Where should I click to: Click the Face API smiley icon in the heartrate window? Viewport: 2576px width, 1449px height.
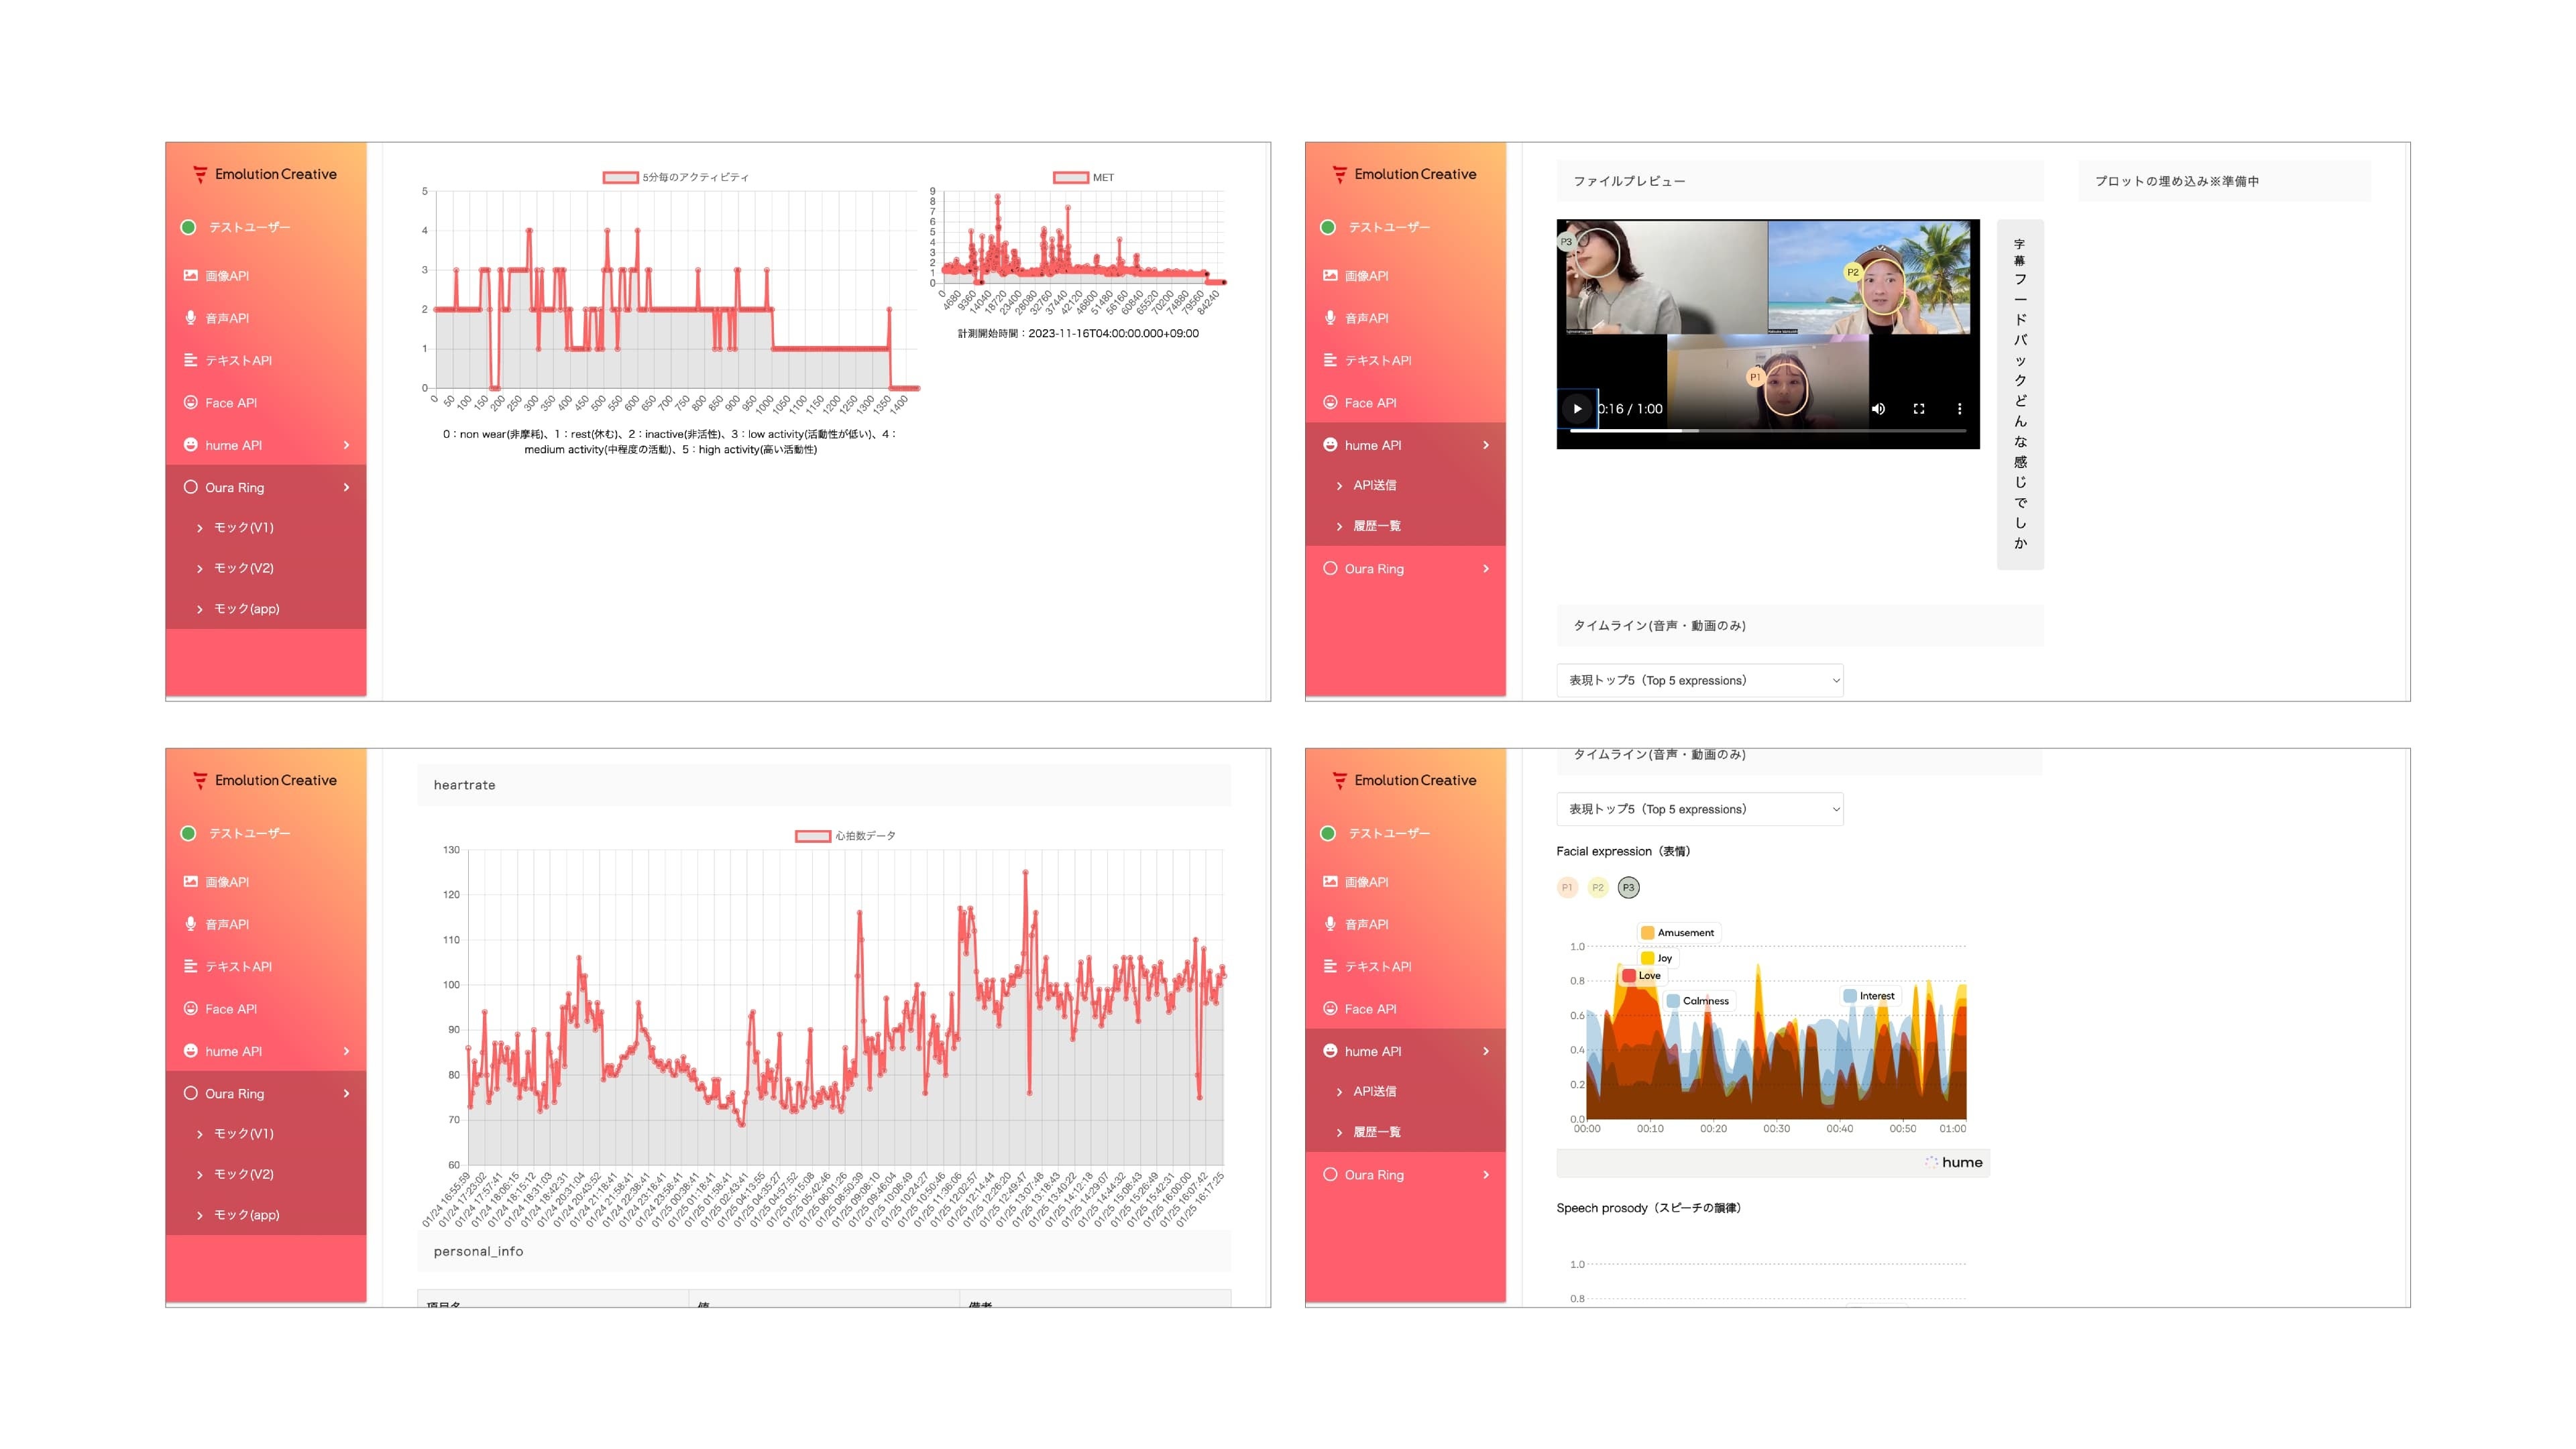tap(190, 1009)
